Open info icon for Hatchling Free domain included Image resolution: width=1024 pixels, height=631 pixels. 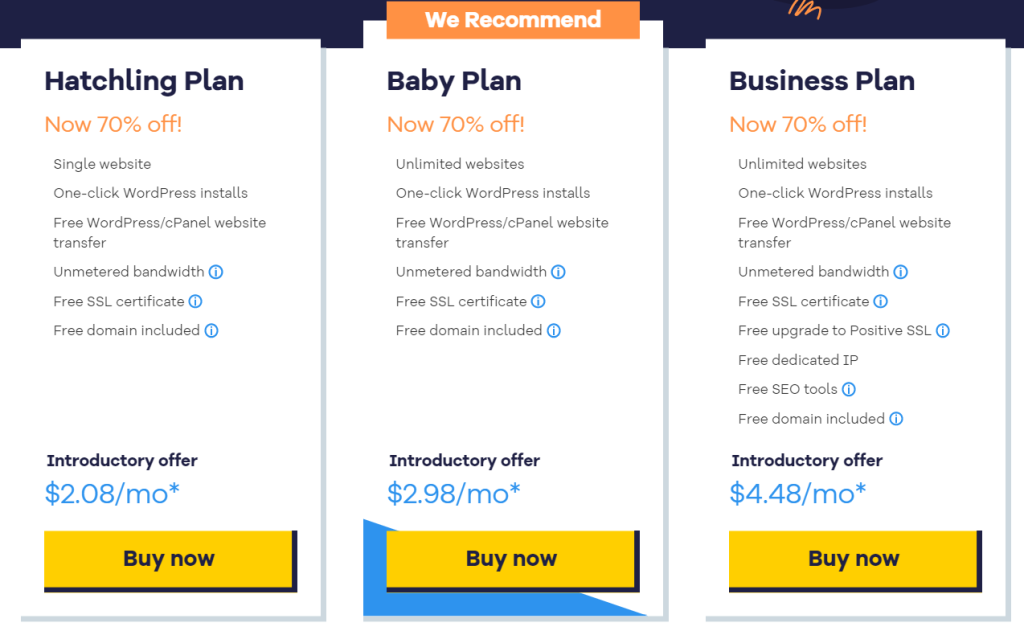[x=212, y=331]
